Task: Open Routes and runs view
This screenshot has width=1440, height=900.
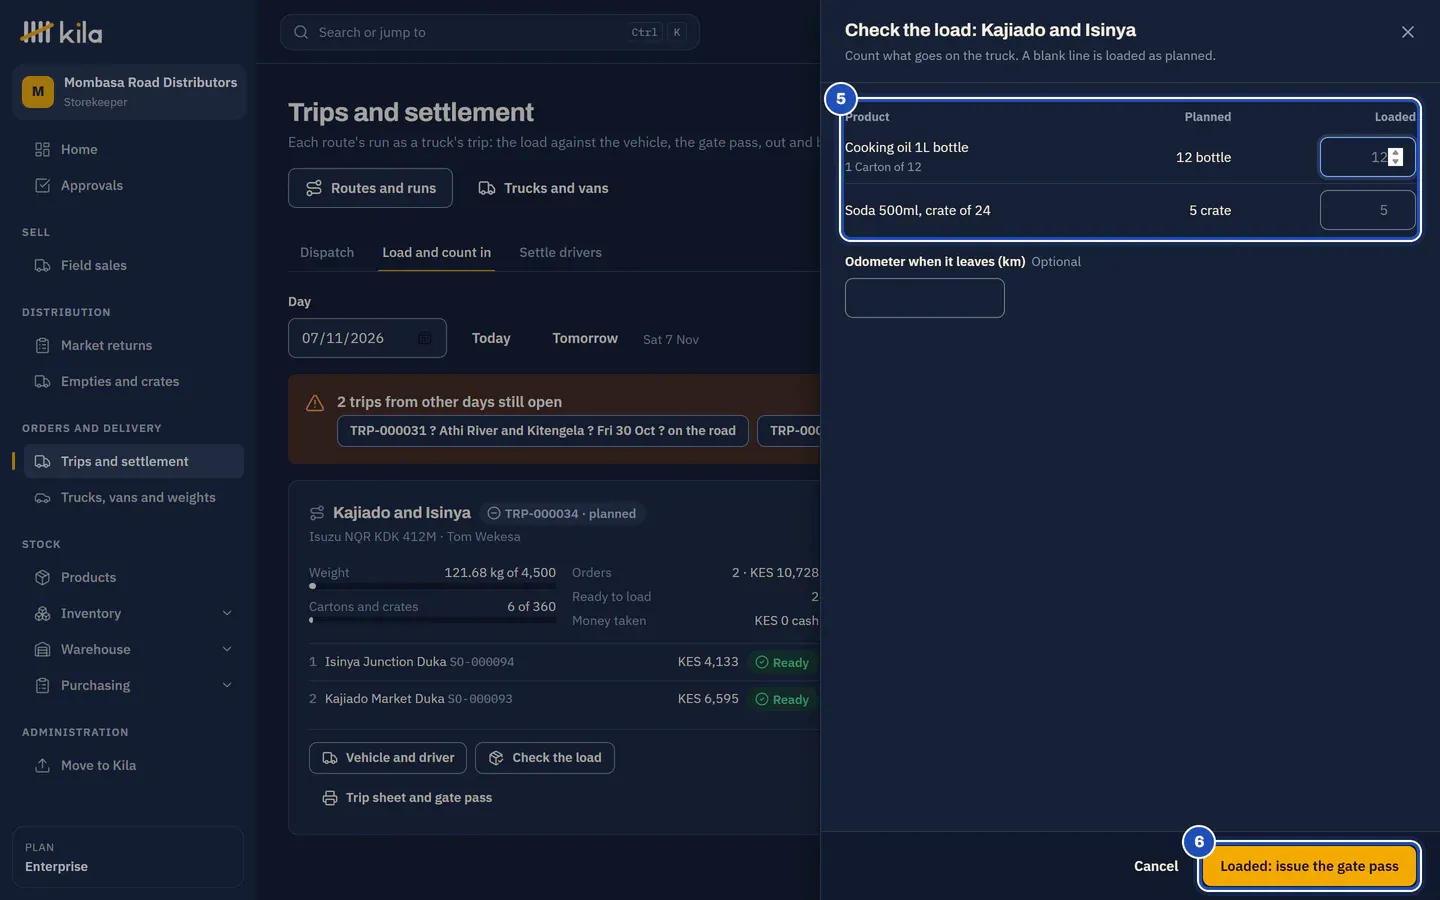Action: point(370,188)
